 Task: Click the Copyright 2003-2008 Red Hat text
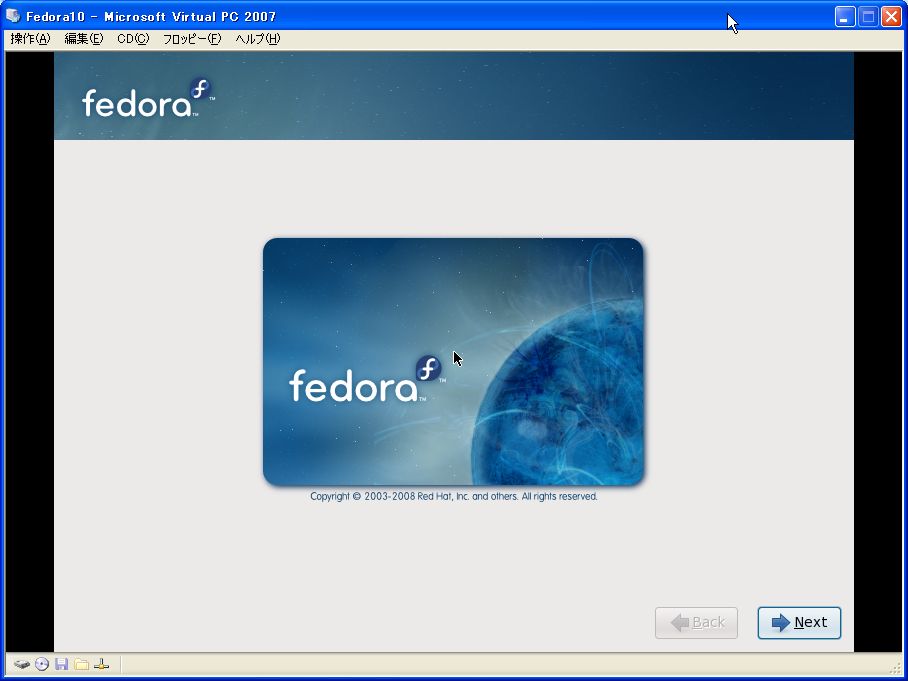453,496
